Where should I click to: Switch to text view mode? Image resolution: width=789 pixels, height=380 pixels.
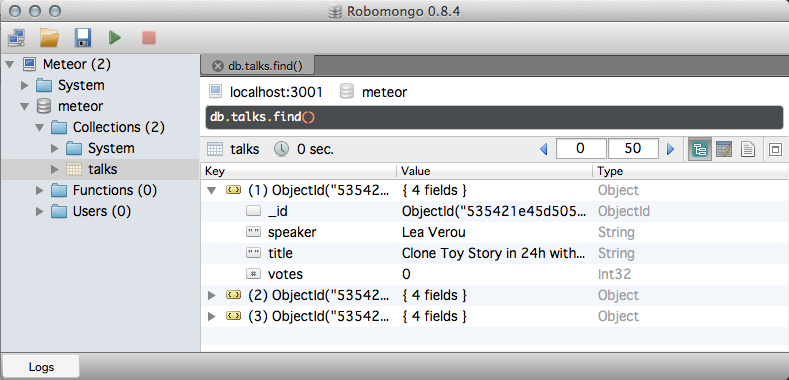click(x=748, y=149)
